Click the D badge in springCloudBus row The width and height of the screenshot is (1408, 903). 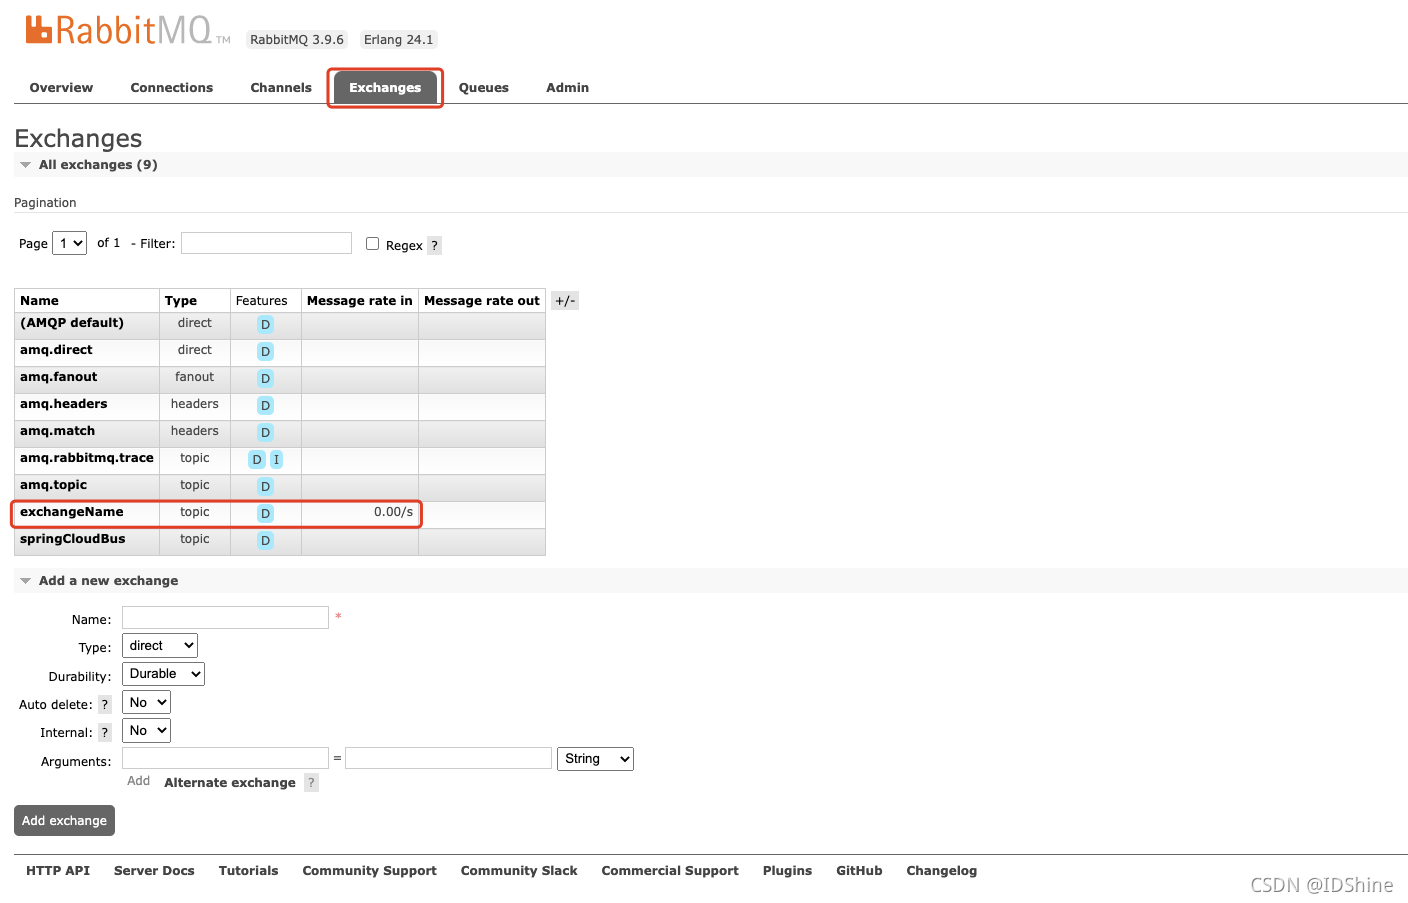click(x=265, y=540)
